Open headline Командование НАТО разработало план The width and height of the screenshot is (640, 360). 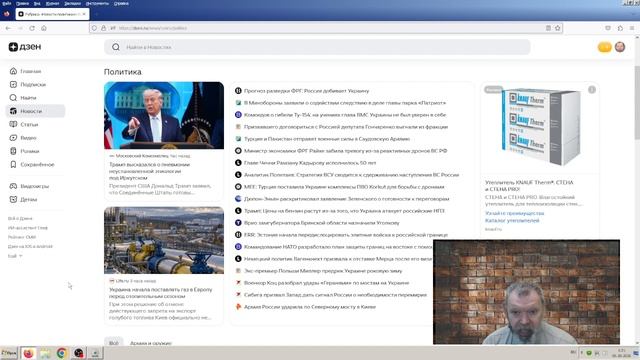[338, 247]
